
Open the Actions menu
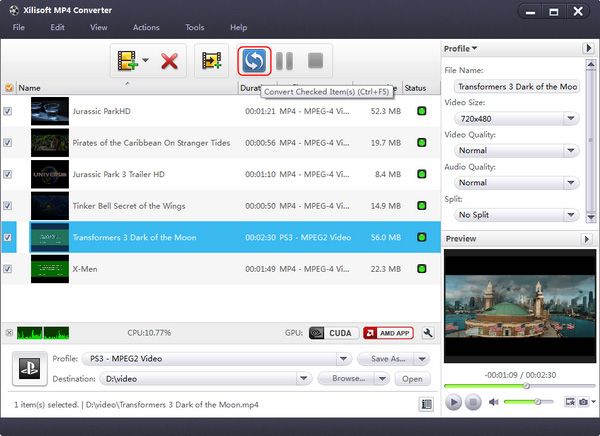point(146,28)
